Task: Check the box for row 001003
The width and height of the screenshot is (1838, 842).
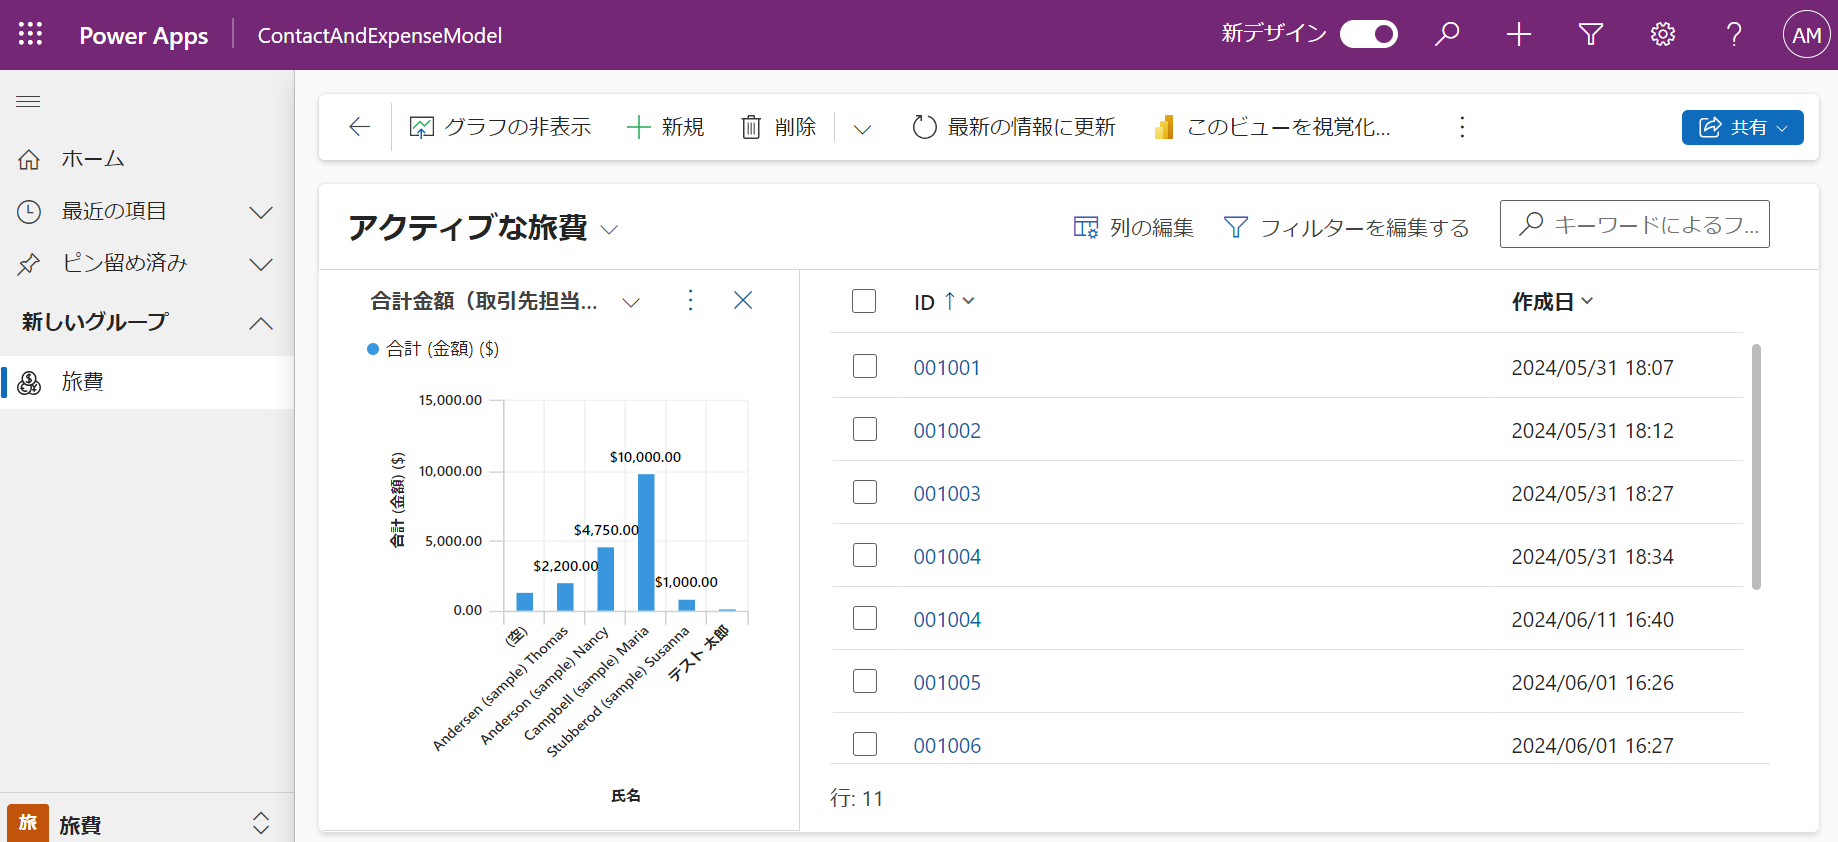Action: [x=865, y=492]
